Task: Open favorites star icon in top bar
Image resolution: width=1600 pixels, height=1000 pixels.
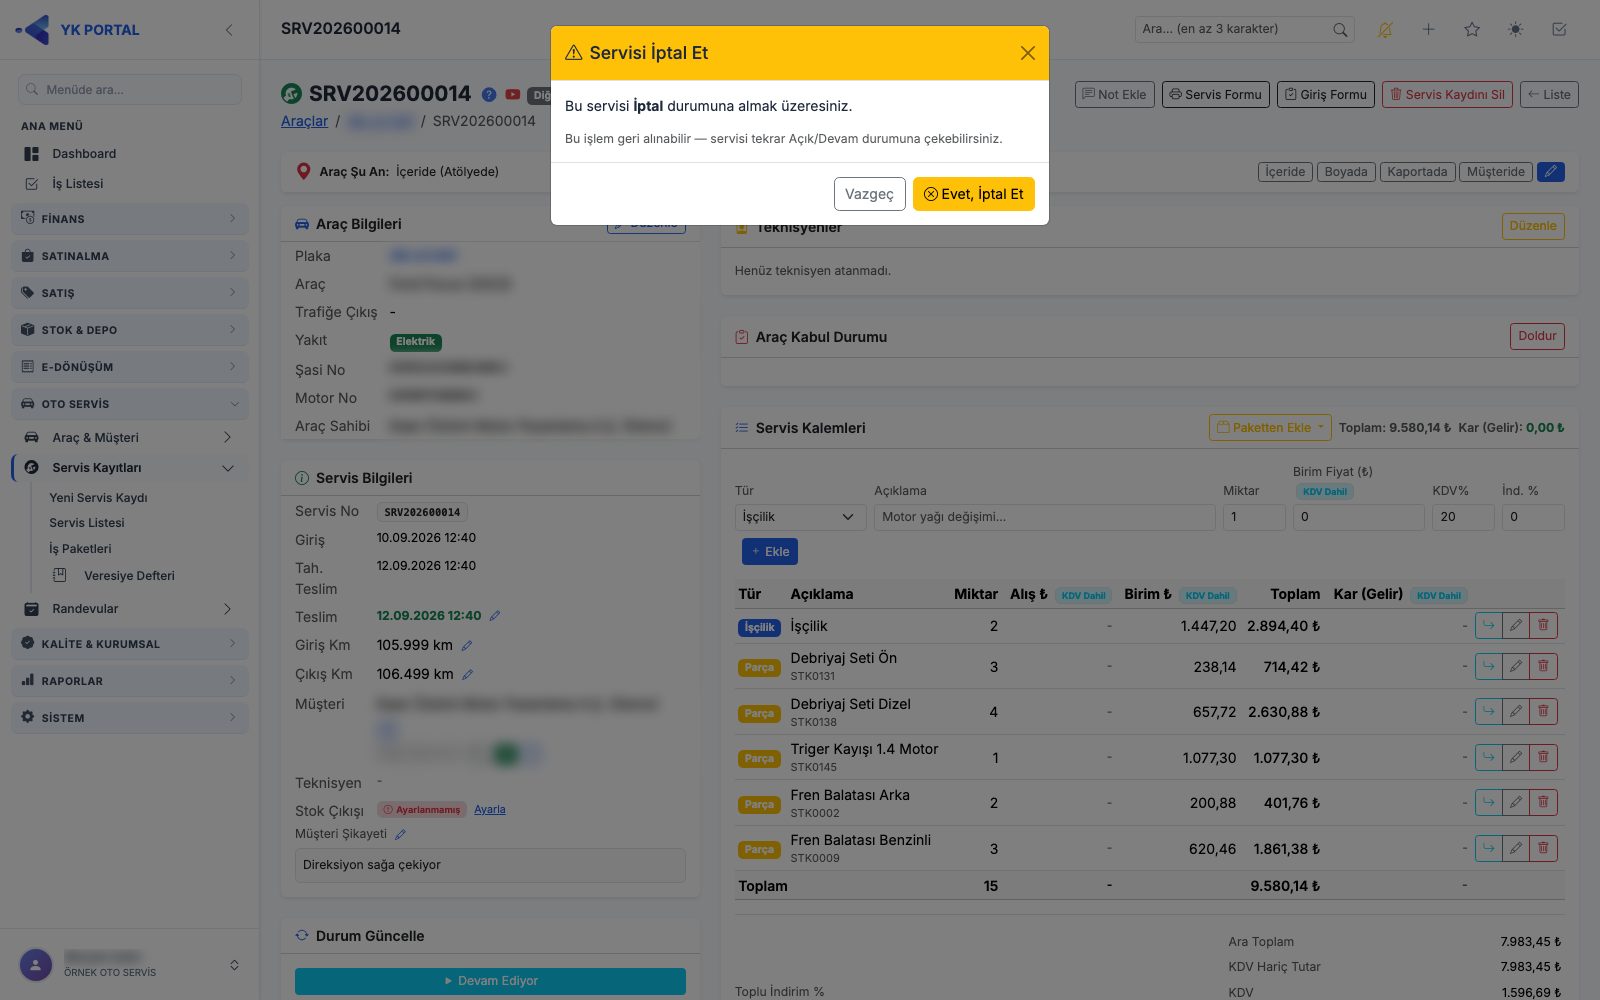Action: tap(1472, 30)
